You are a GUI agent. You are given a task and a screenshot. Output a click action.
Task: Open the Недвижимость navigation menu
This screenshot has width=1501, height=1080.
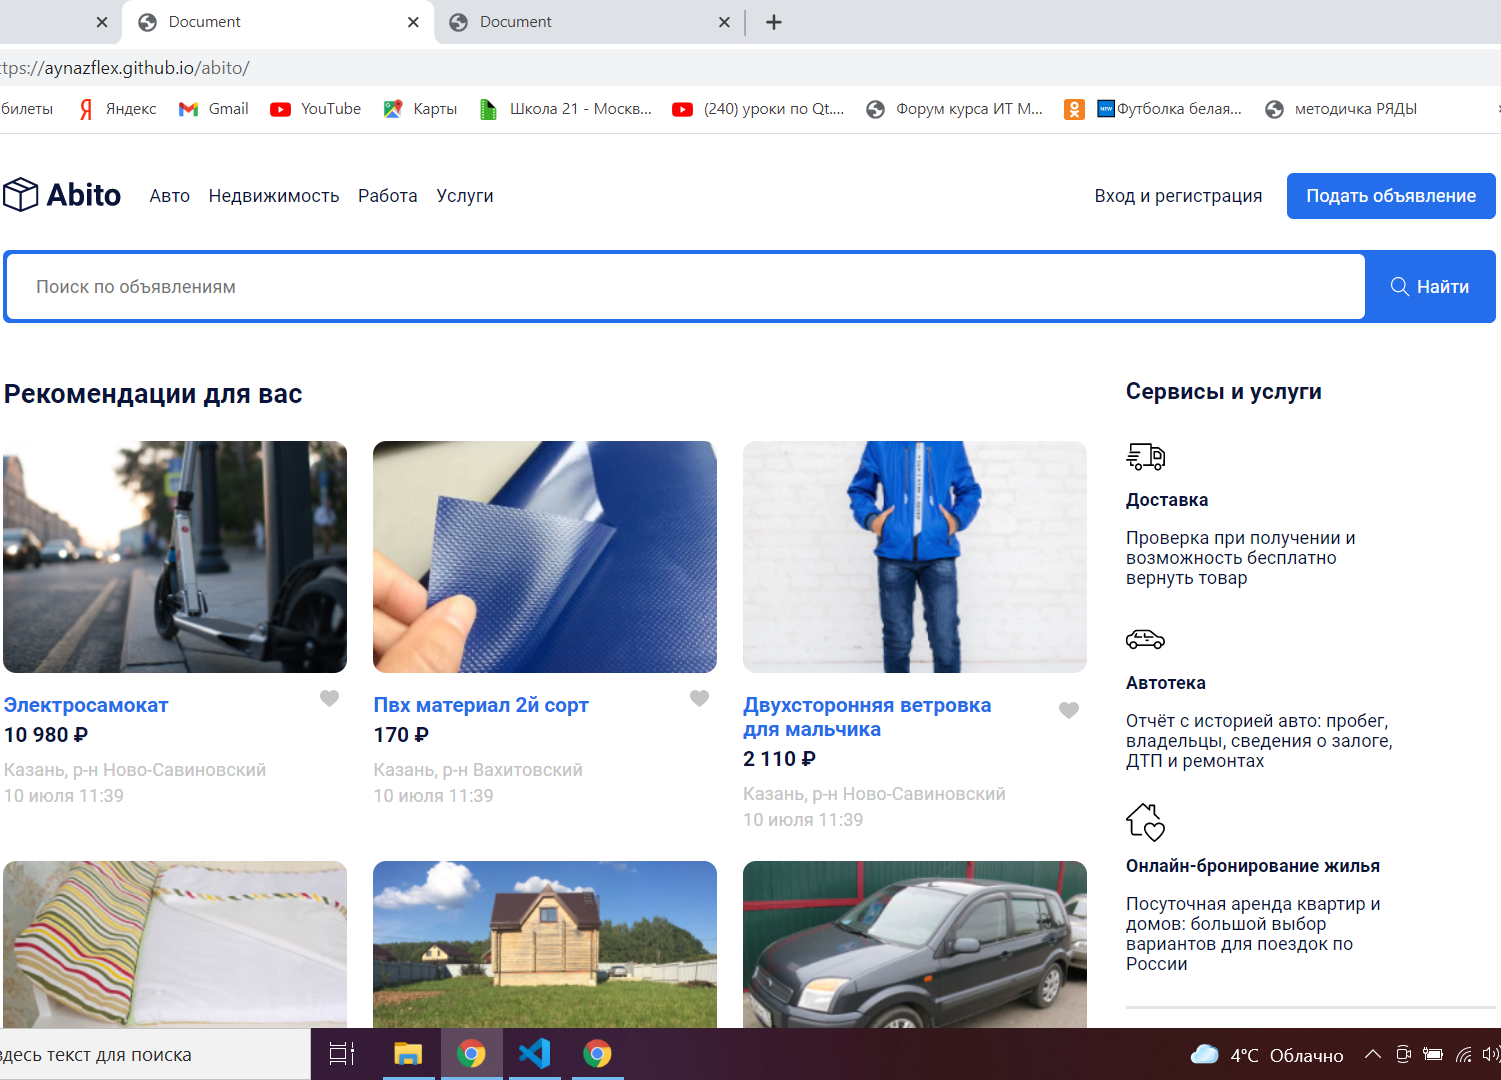pos(274,196)
